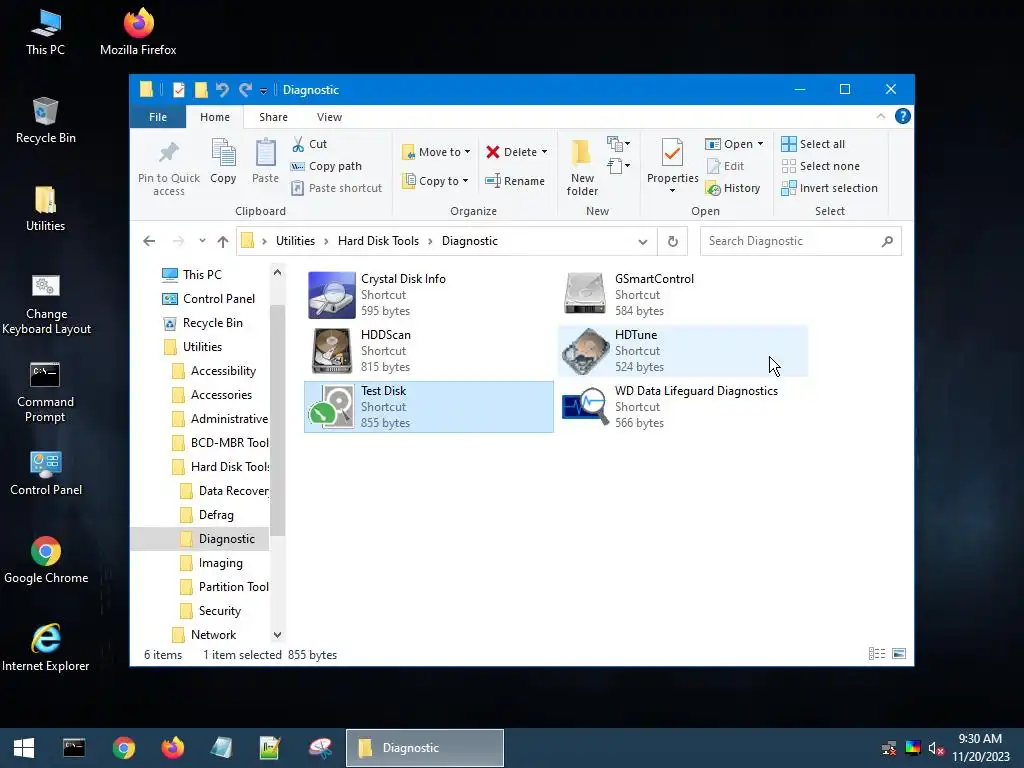Open the Windows Start menu
The height and width of the screenshot is (768, 1024).
pyautogui.click(x=24, y=748)
